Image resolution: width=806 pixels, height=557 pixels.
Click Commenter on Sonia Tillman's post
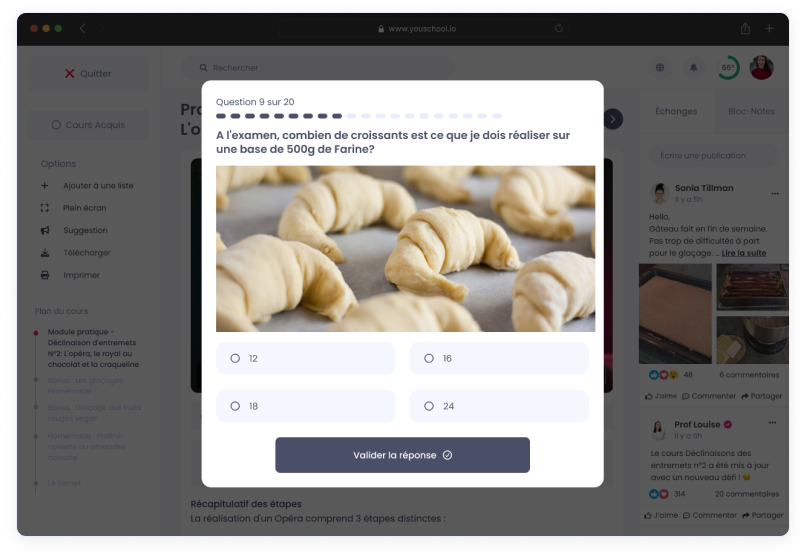(x=709, y=396)
